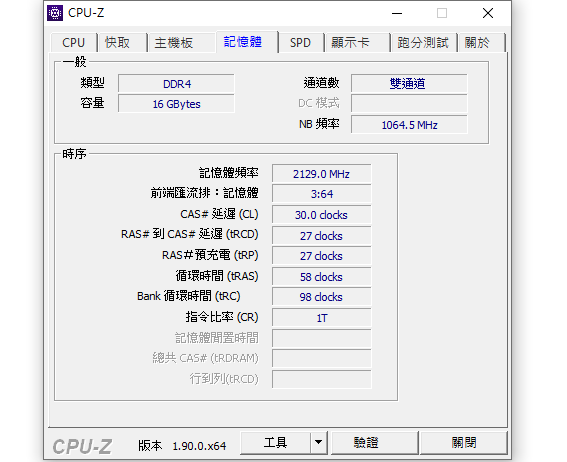
Task: Click the 1T command rate value
Action: click(x=321, y=318)
